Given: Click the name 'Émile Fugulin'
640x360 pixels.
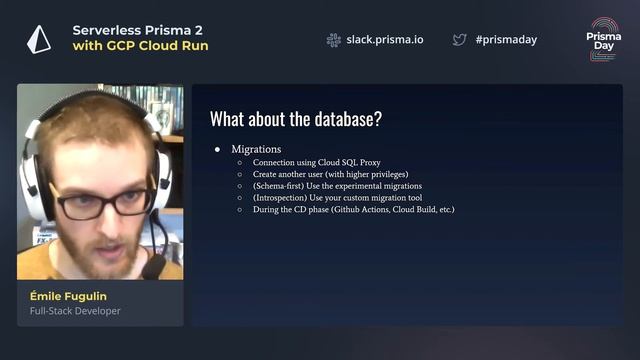Looking at the screenshot, I should [68, 296].
